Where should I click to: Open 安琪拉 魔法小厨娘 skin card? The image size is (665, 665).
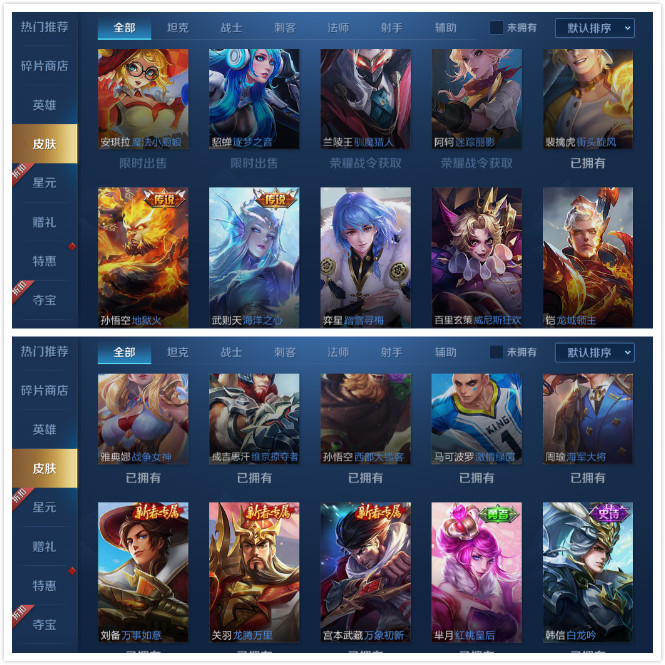click(143, 99)
